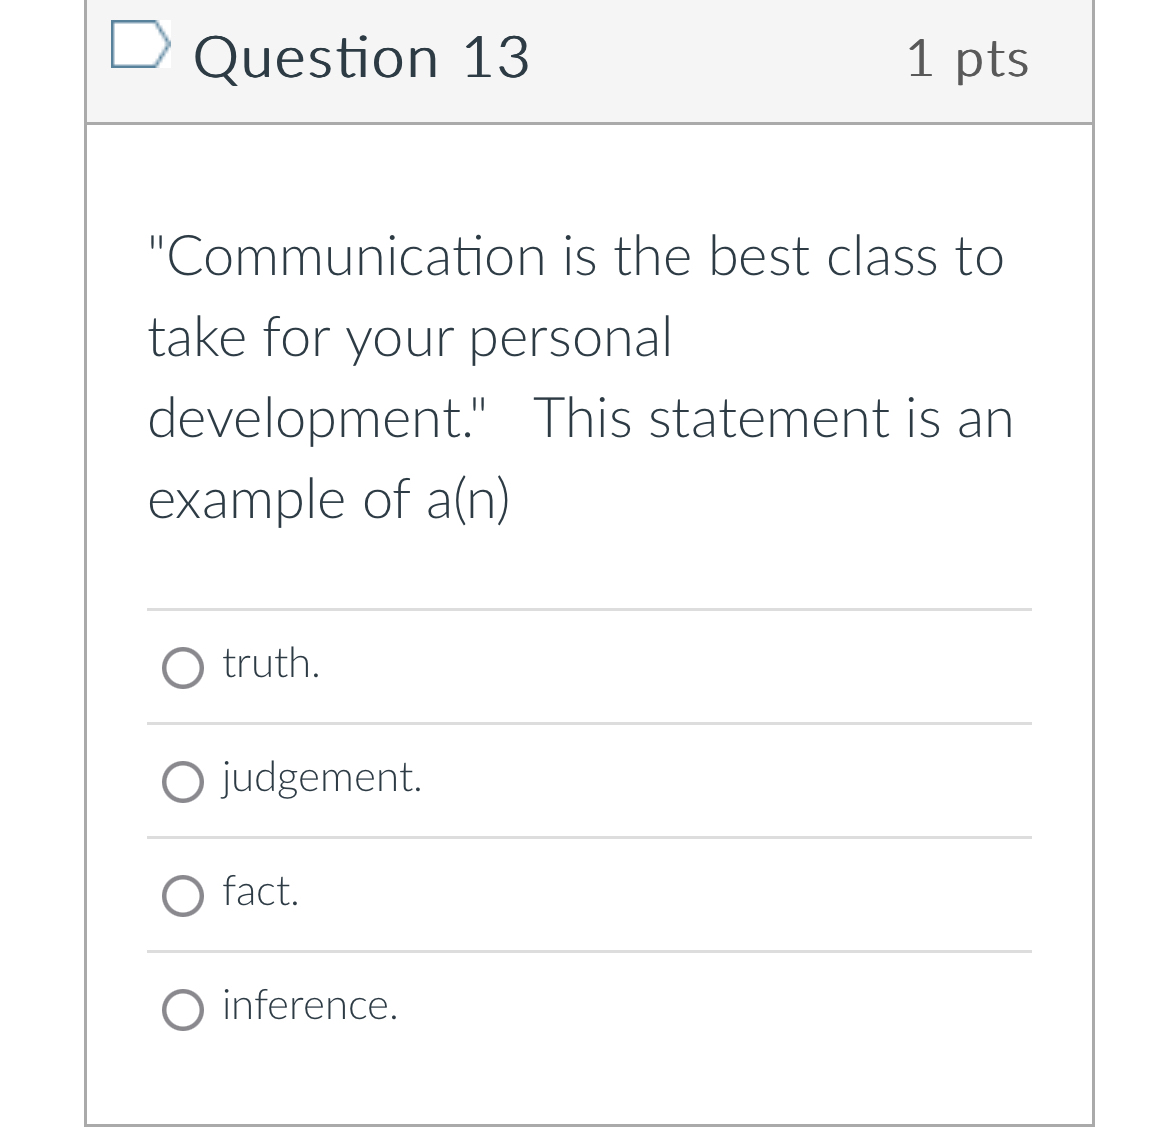Select the last answer choice circle
Viewport: 1170px width, 1146px height.
pyautogui.click(x=182, y=1010)
